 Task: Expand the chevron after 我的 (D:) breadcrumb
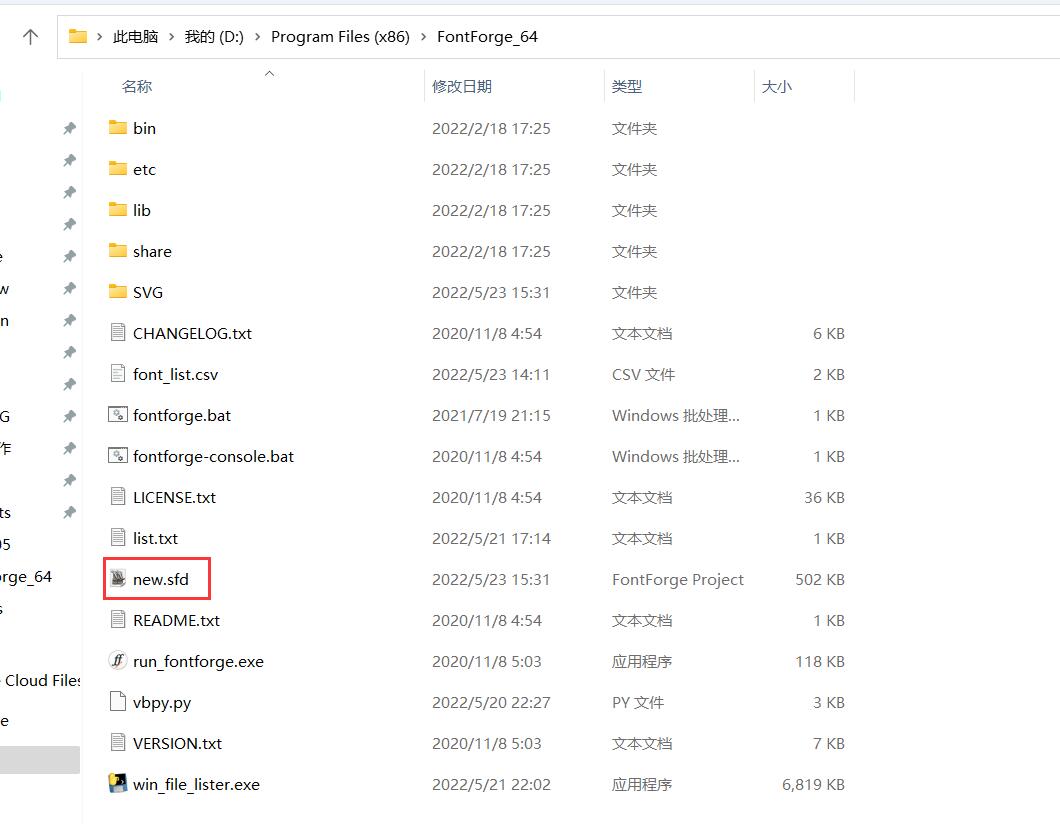tap(257, 37)
